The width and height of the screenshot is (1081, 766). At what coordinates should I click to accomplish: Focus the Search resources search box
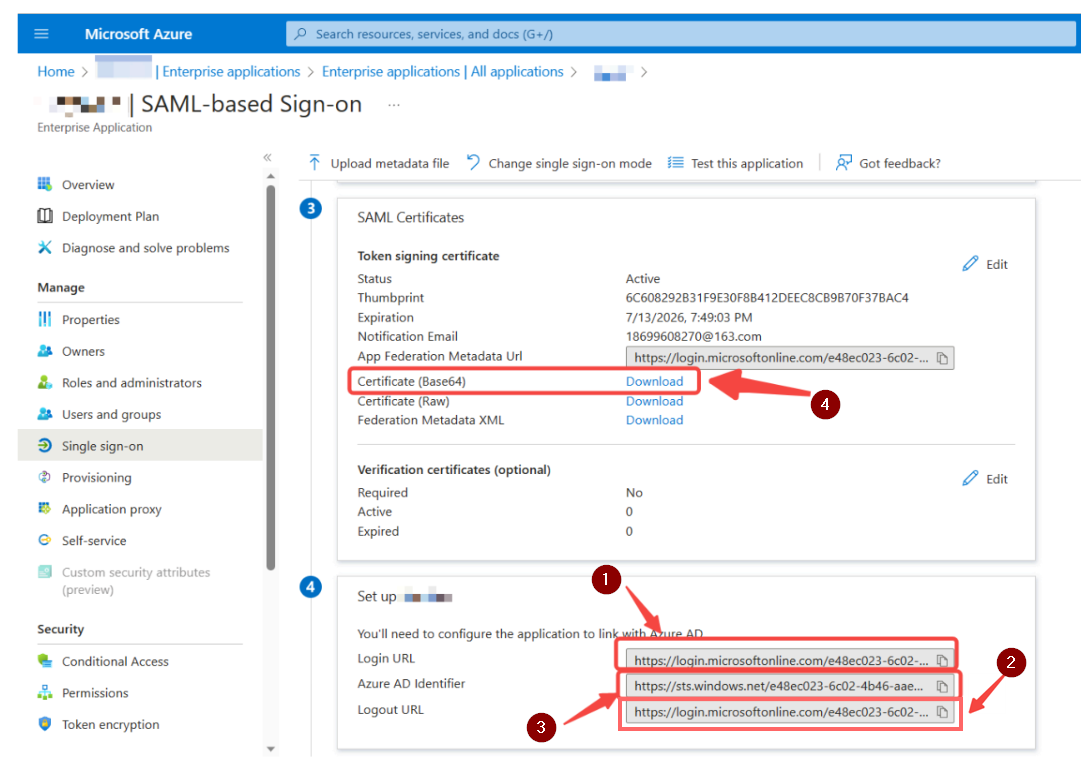(x=680, y=34)
